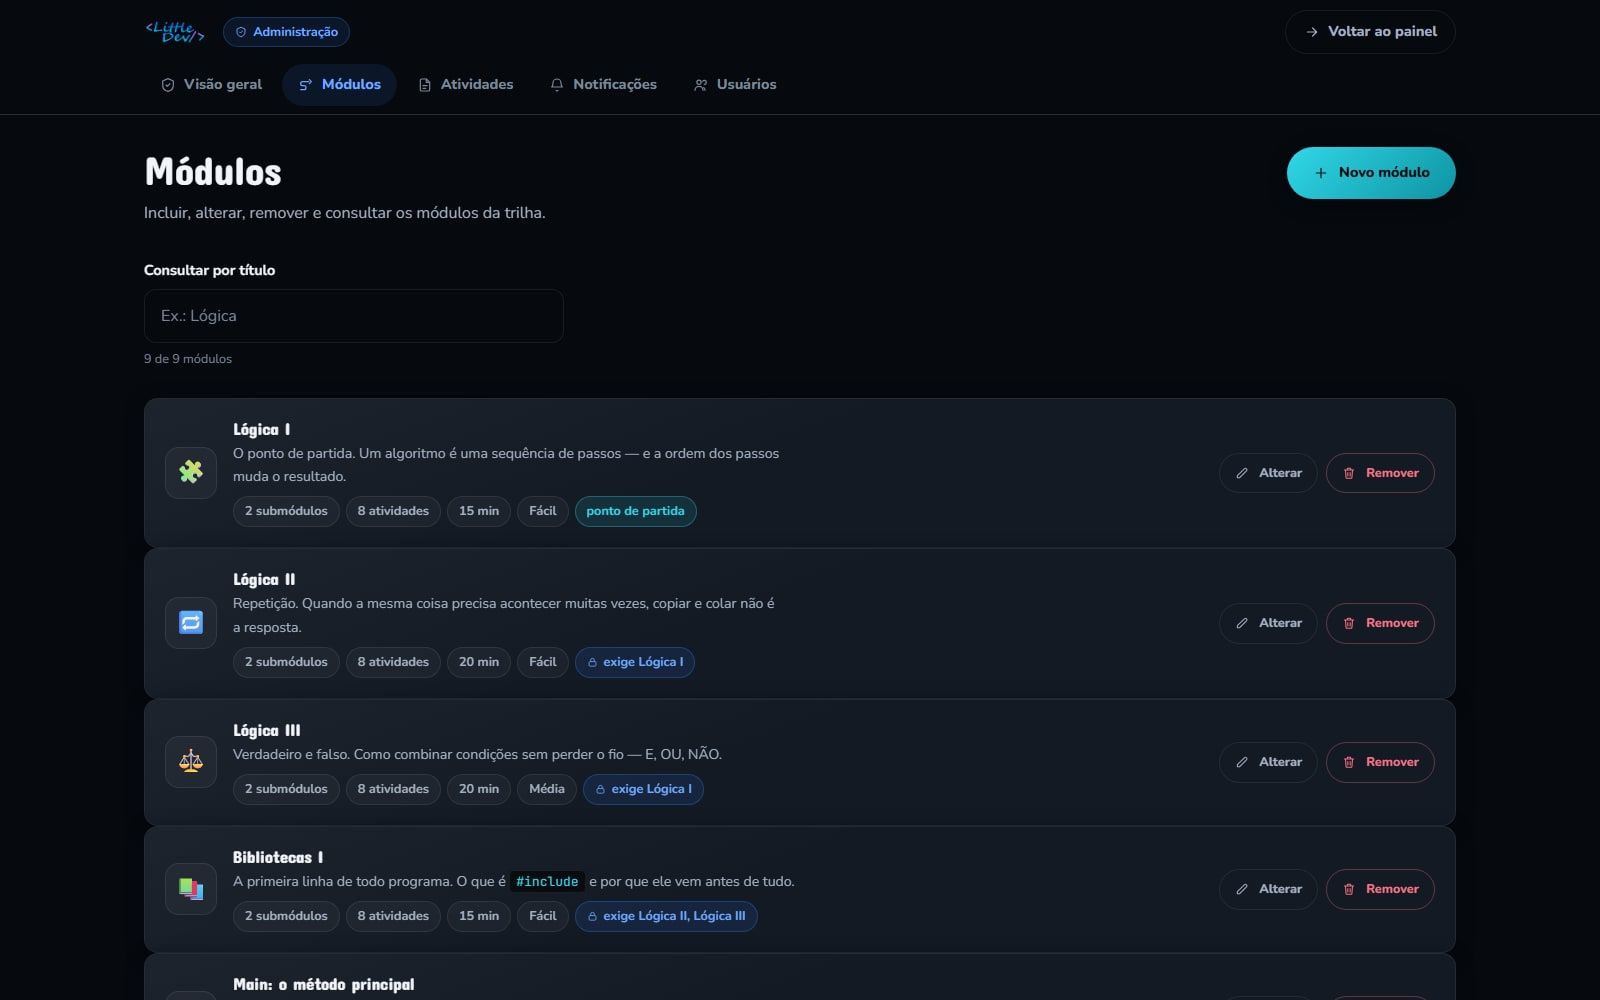
Task: Click the repeat arrows icon of Lógica II
Action: pyautogui.click(x=191, y=622)
